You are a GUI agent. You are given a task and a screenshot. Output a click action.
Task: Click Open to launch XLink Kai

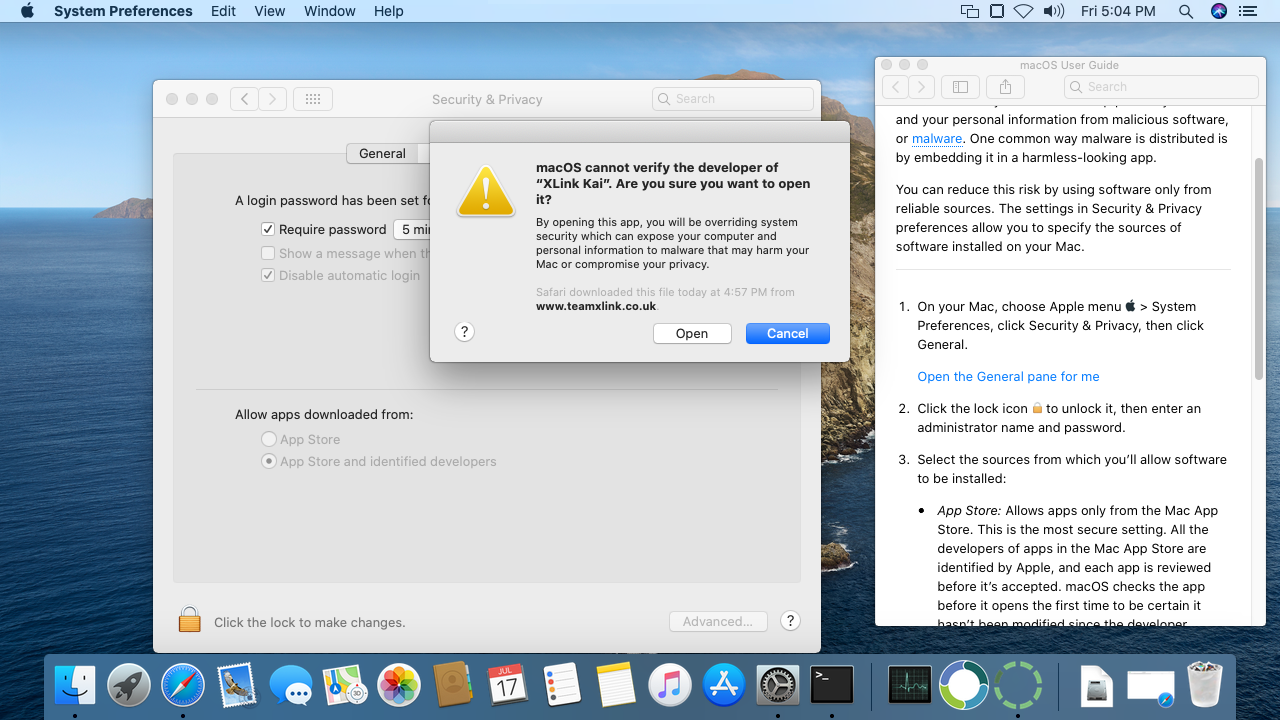pos(692,333)
